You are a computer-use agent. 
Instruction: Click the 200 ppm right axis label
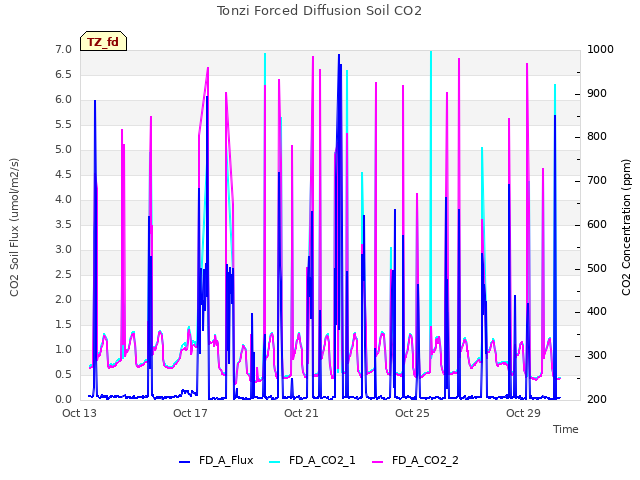tap(597, 400)
